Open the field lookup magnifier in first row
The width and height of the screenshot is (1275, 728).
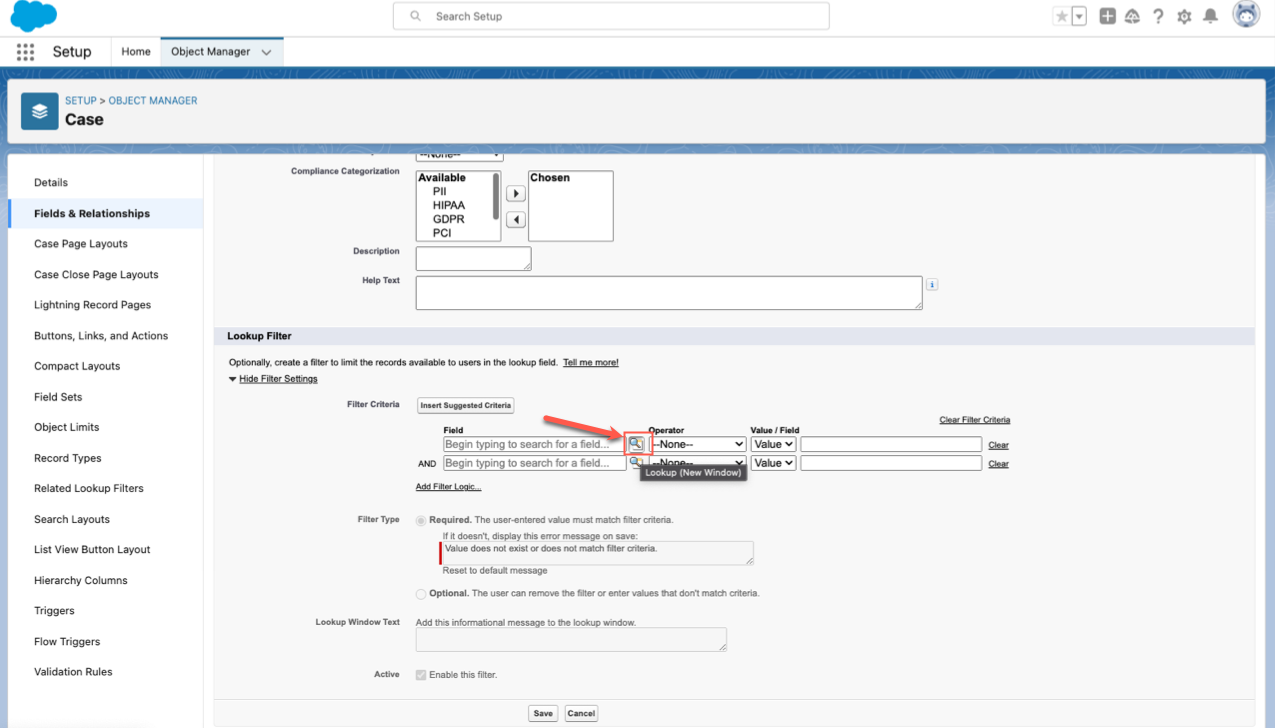coord(636,444)
